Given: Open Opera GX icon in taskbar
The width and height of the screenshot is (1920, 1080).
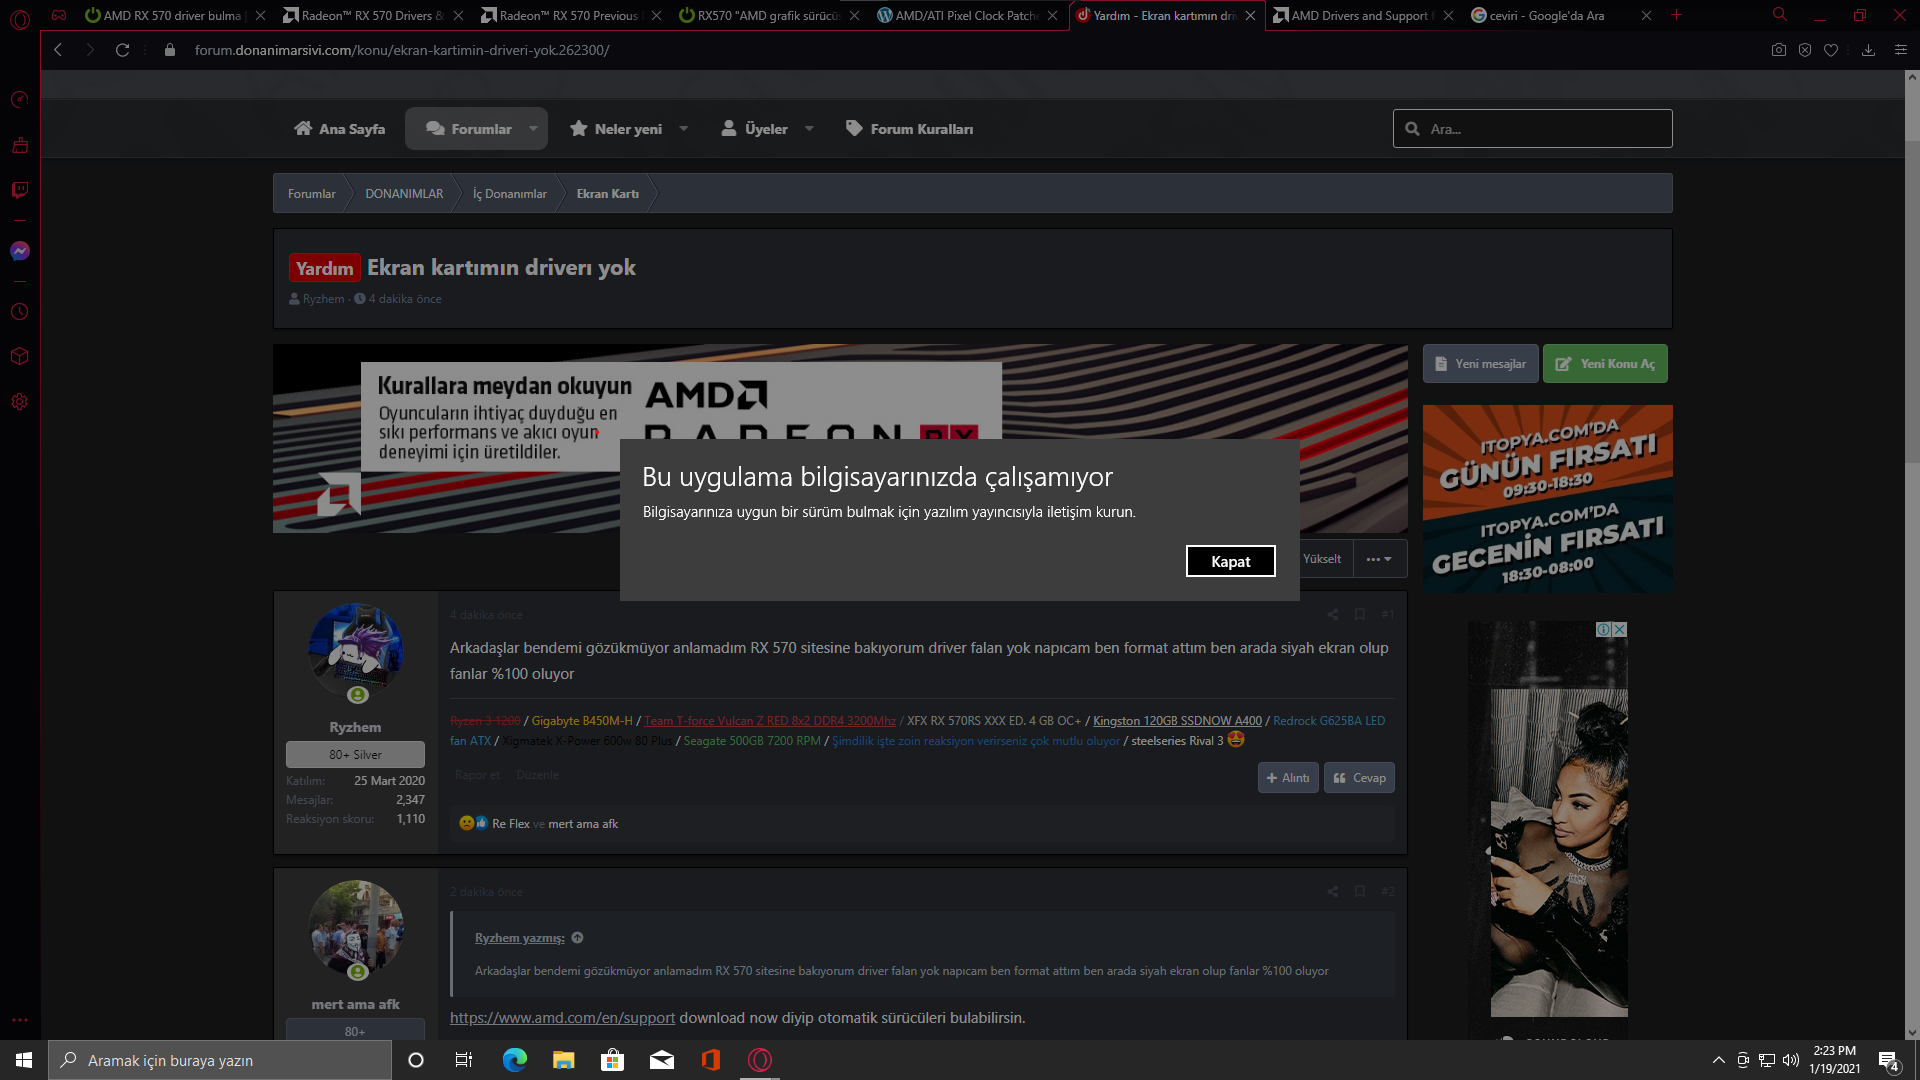Looking at the screenshot, I should pos(760,1060).
